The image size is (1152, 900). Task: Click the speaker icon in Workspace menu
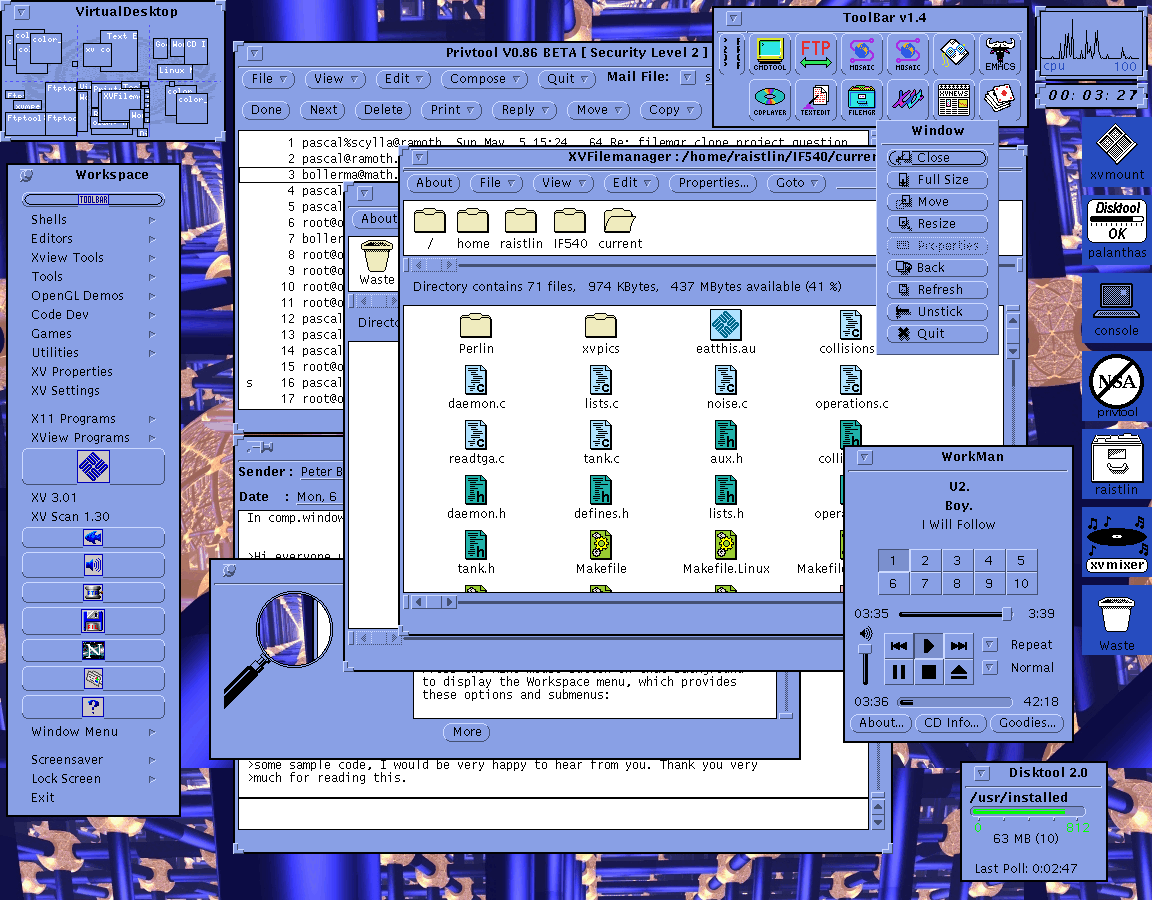click(x=93, y=565)
